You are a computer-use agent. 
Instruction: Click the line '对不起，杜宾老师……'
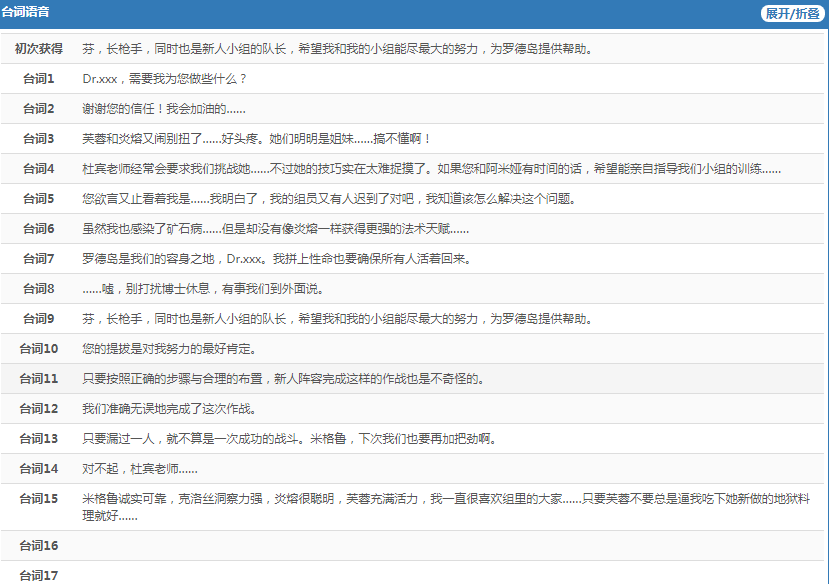[140, 469]
